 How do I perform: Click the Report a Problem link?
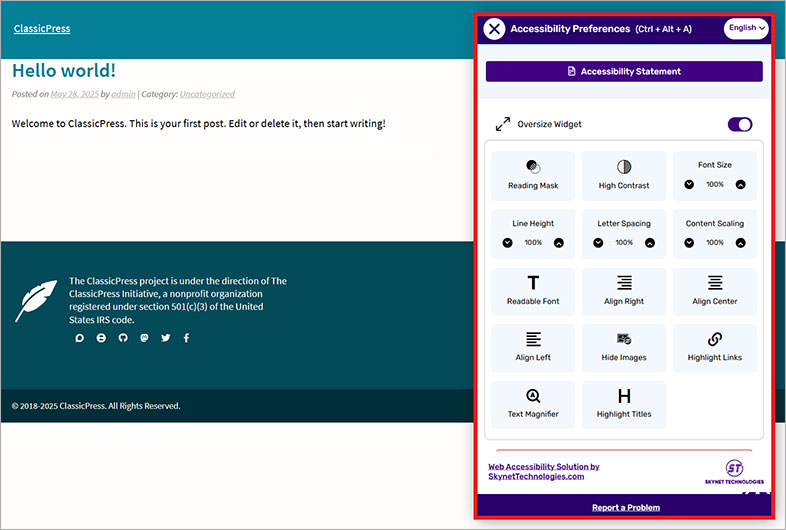pyautogui.click(x=625, y=508)
